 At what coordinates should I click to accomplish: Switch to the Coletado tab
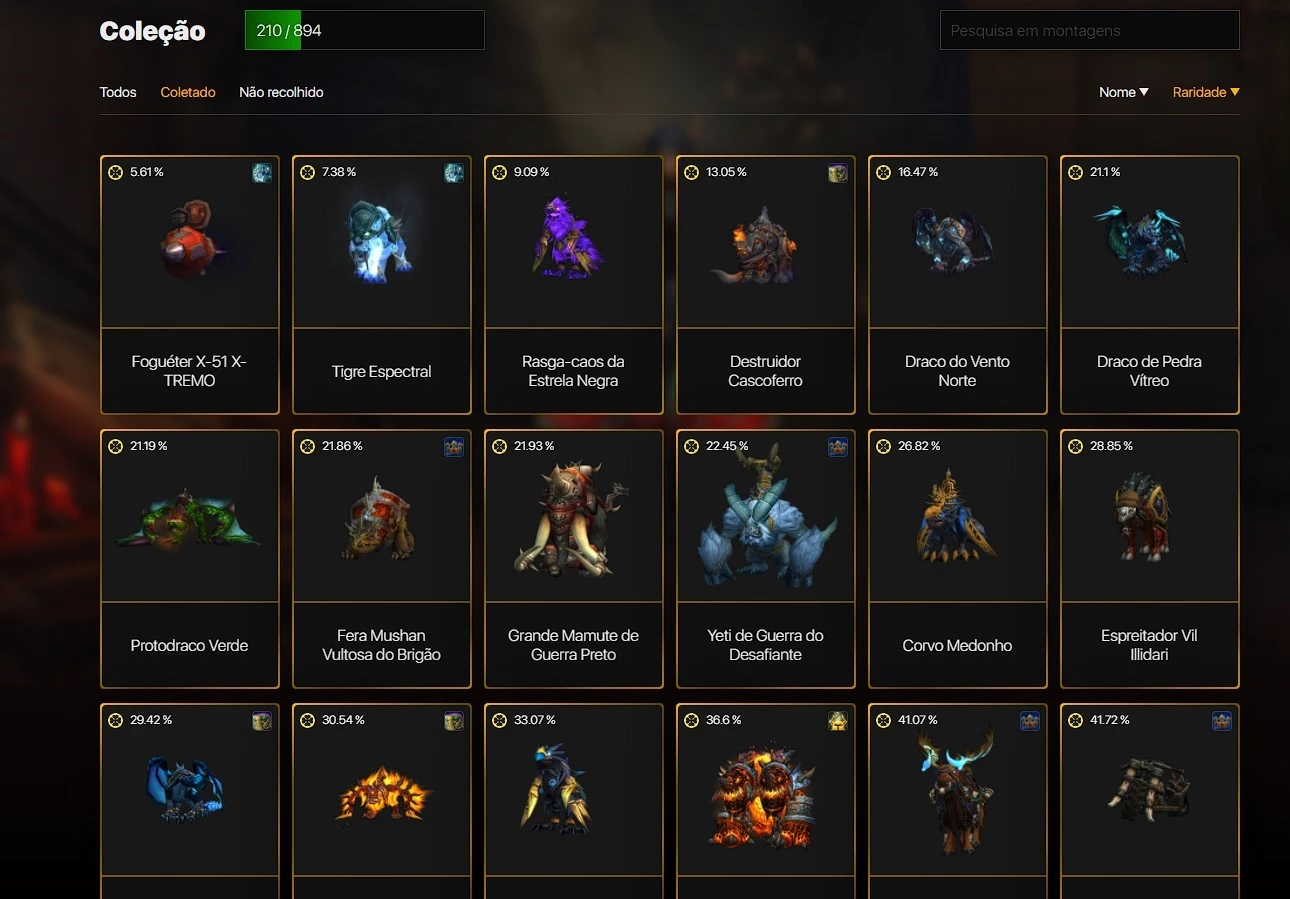click(x=188, y=92)
